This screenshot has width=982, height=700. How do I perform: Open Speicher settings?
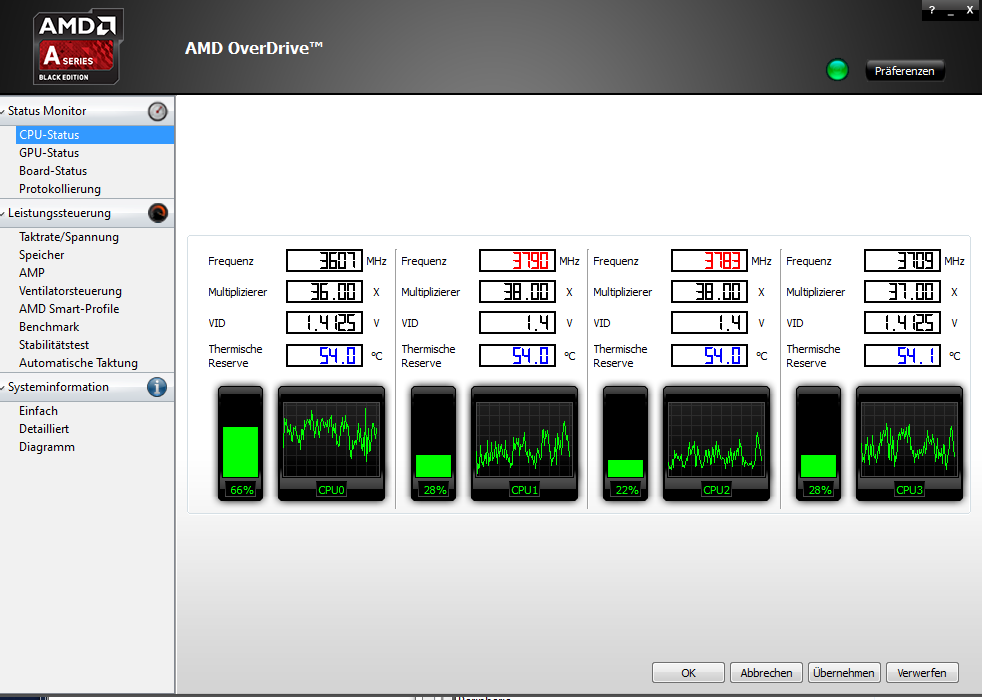42,255
